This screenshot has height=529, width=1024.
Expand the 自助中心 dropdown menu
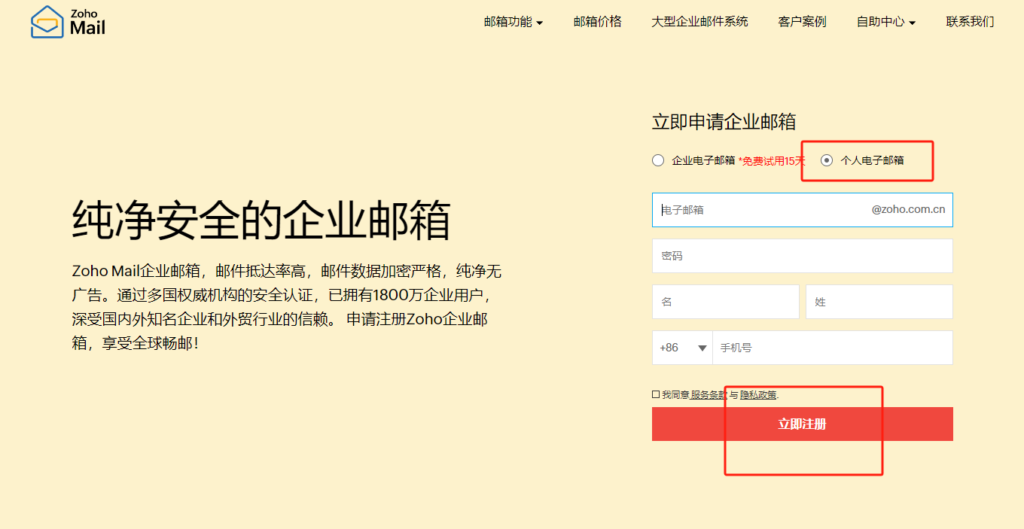click(886, 22)
